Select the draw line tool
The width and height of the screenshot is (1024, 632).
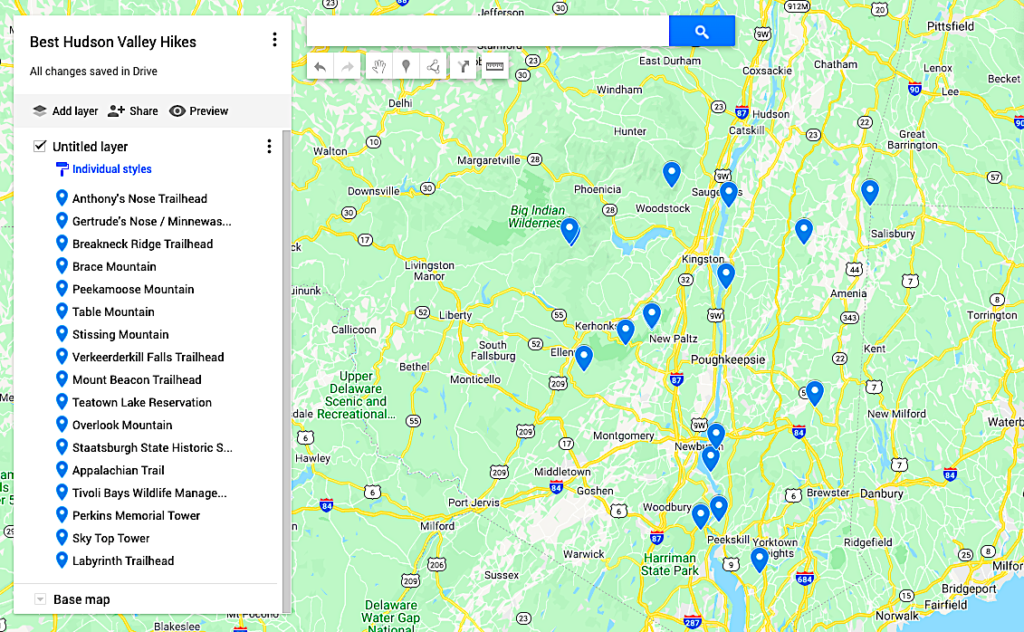(x=432, y=66)
